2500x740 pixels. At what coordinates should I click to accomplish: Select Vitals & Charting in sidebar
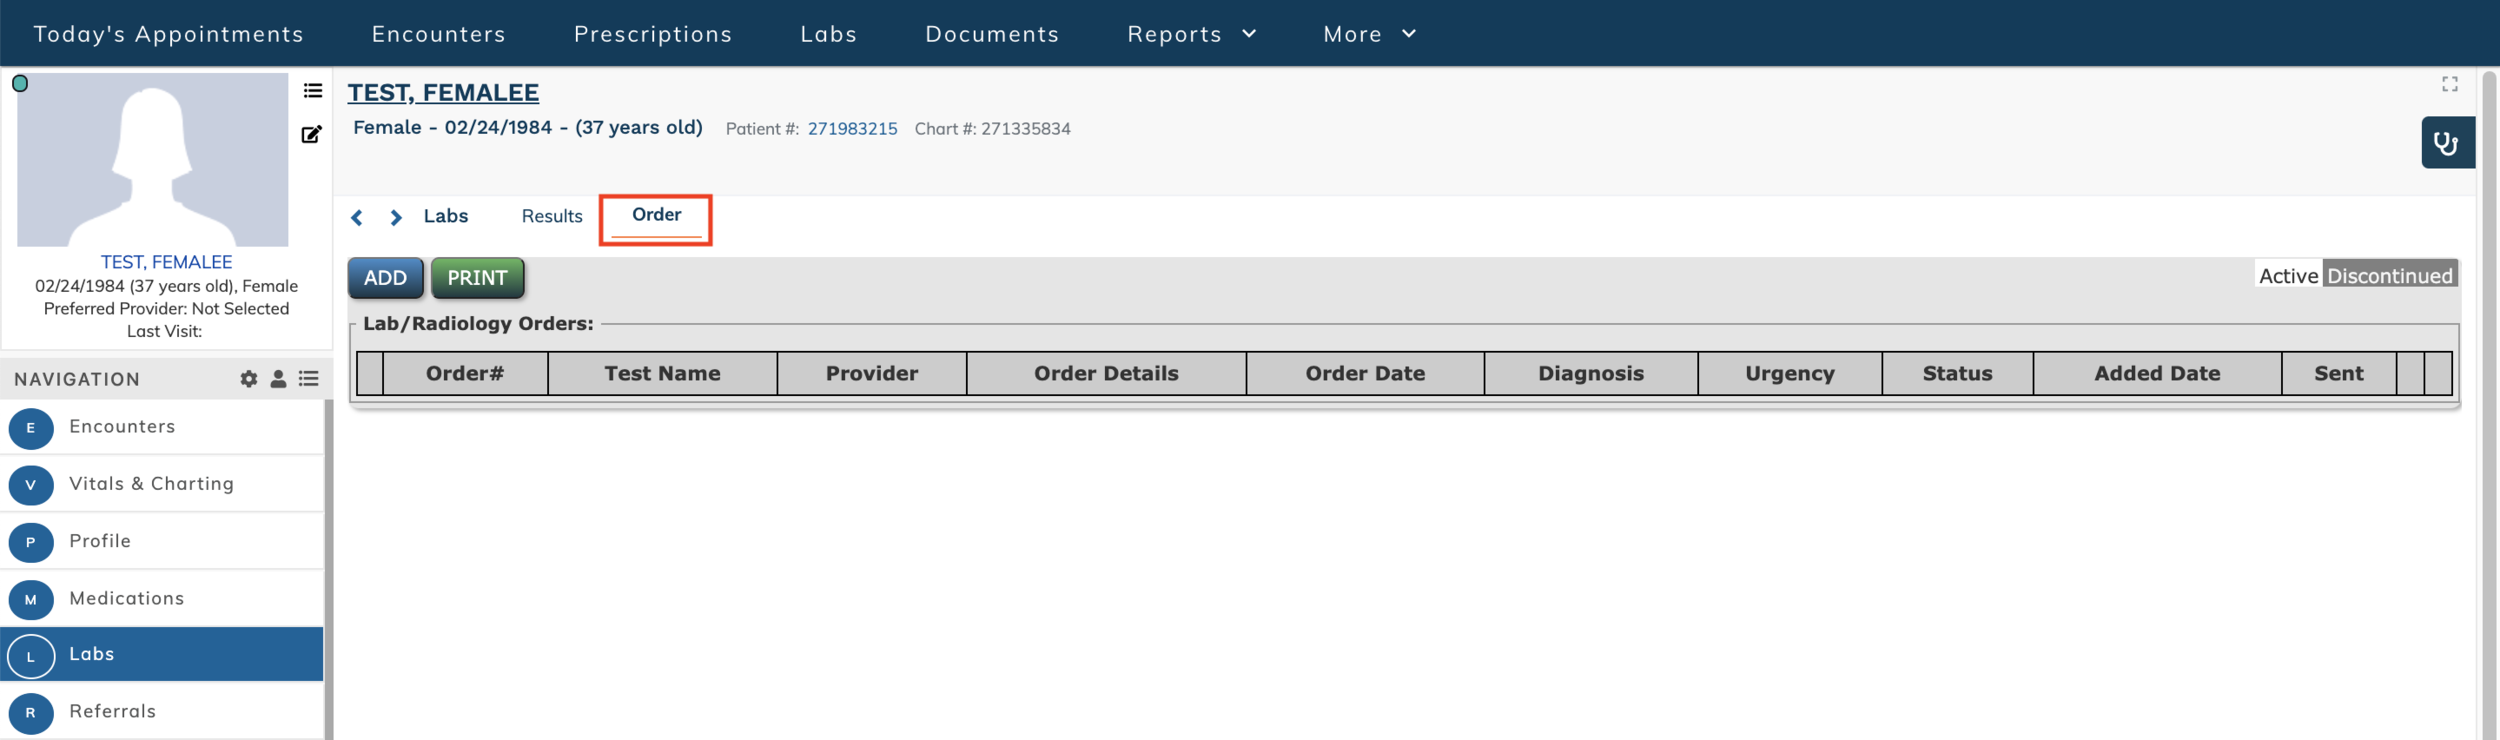162,484
